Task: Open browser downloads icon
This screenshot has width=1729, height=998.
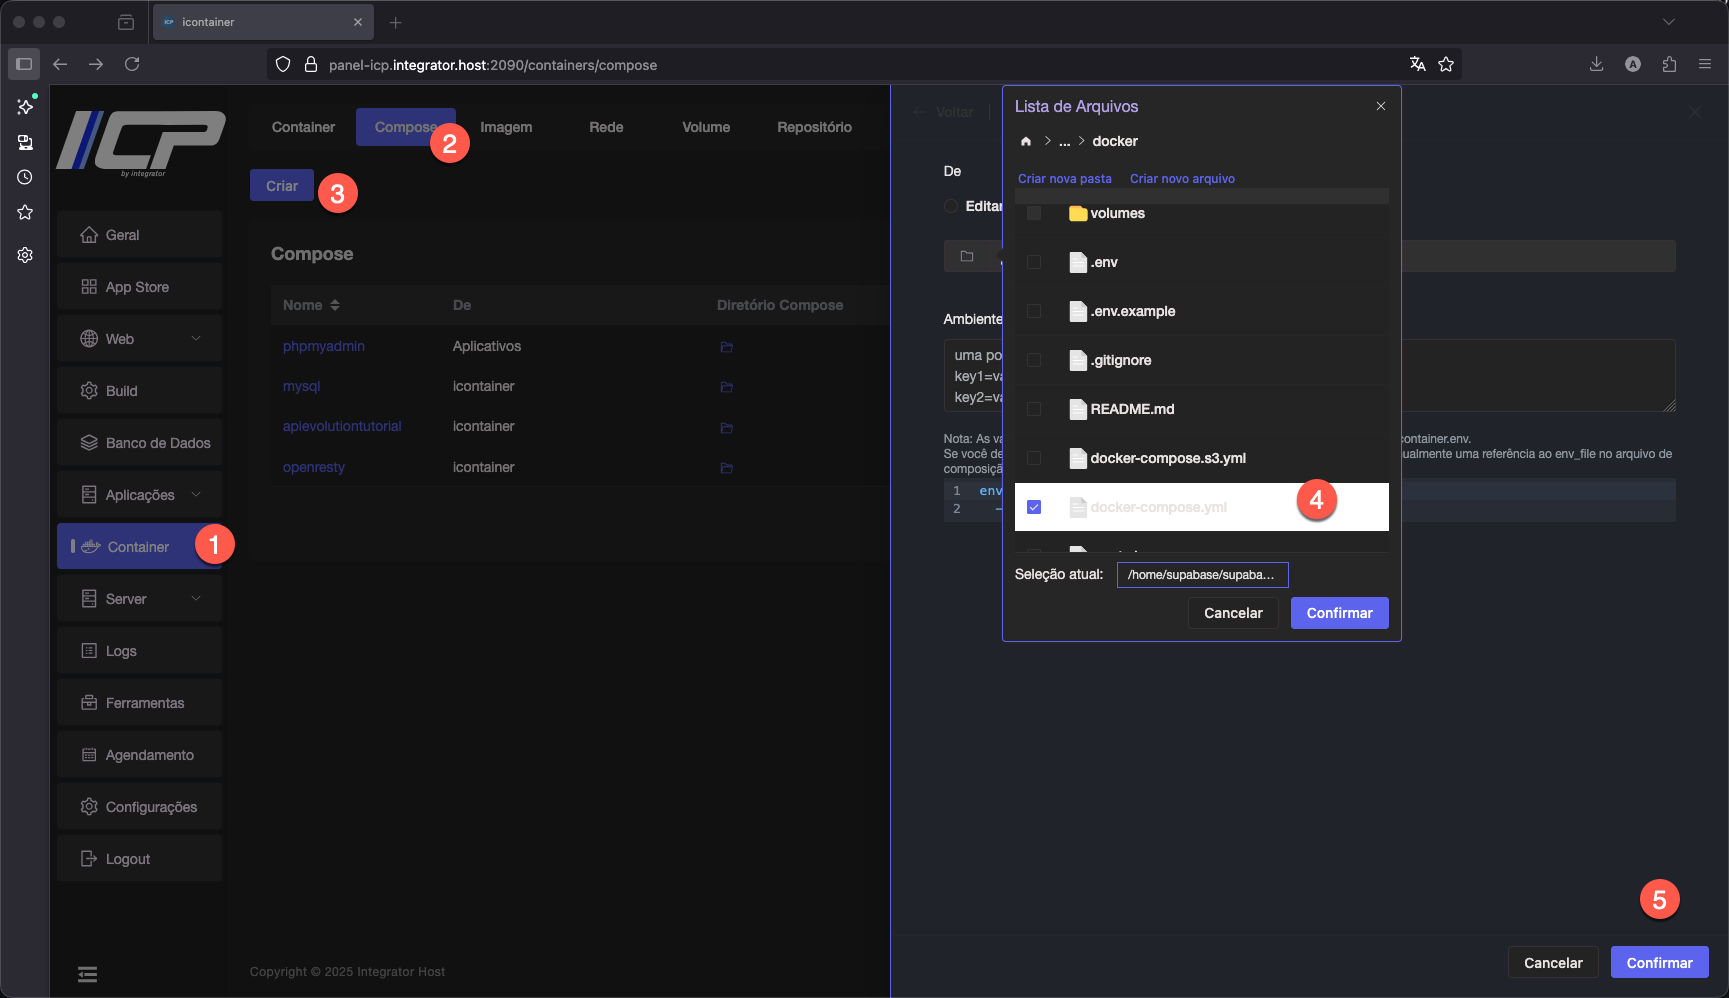Action: [x=1596, y=64]
